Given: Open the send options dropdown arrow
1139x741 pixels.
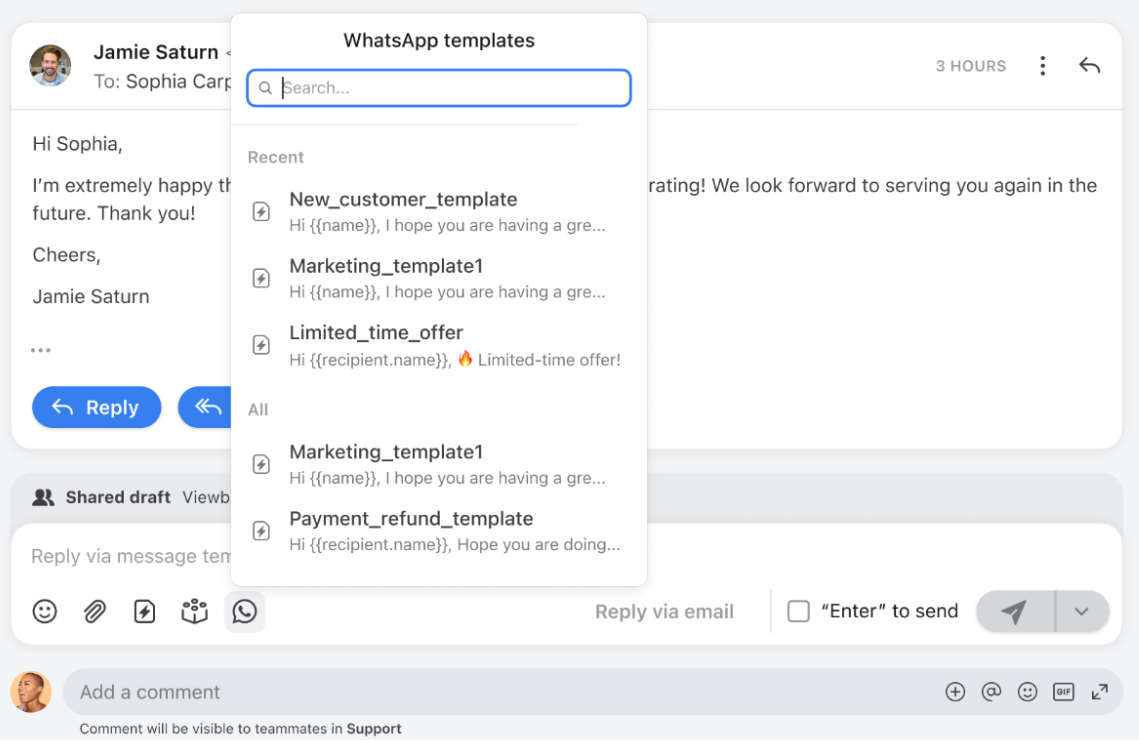Looking at the screenshot, I should point(1082,612).
